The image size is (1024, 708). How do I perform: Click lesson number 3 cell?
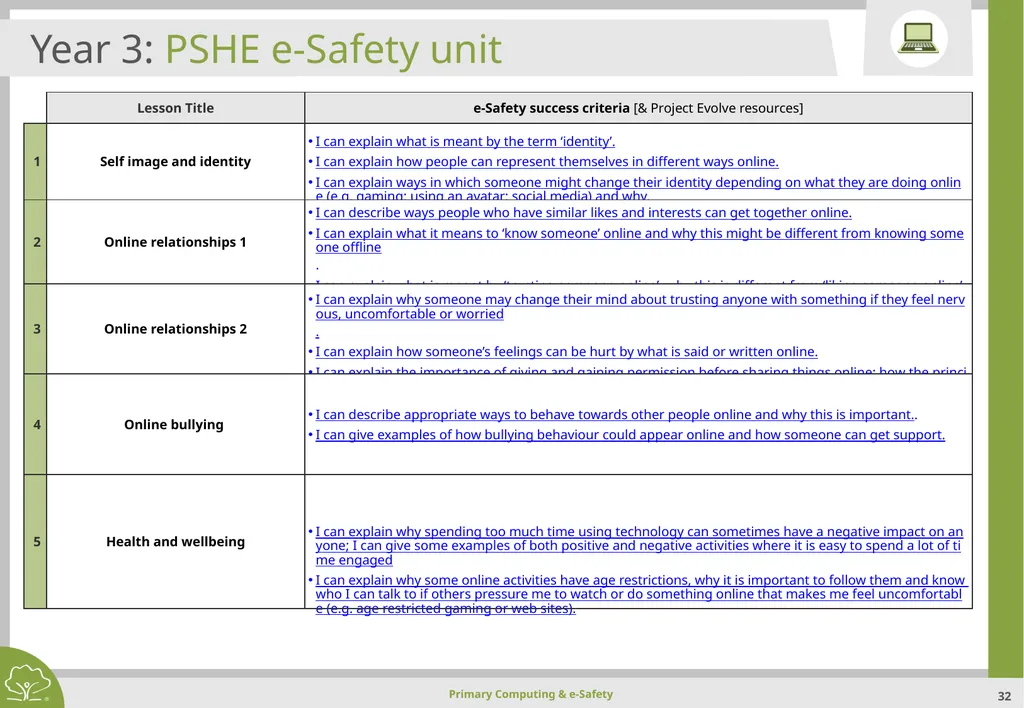[x=36, y=329]
